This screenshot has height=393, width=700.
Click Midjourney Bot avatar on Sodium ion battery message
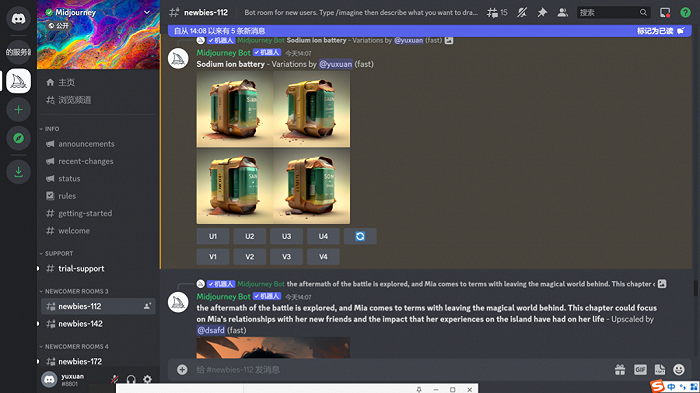pos(178,59)
